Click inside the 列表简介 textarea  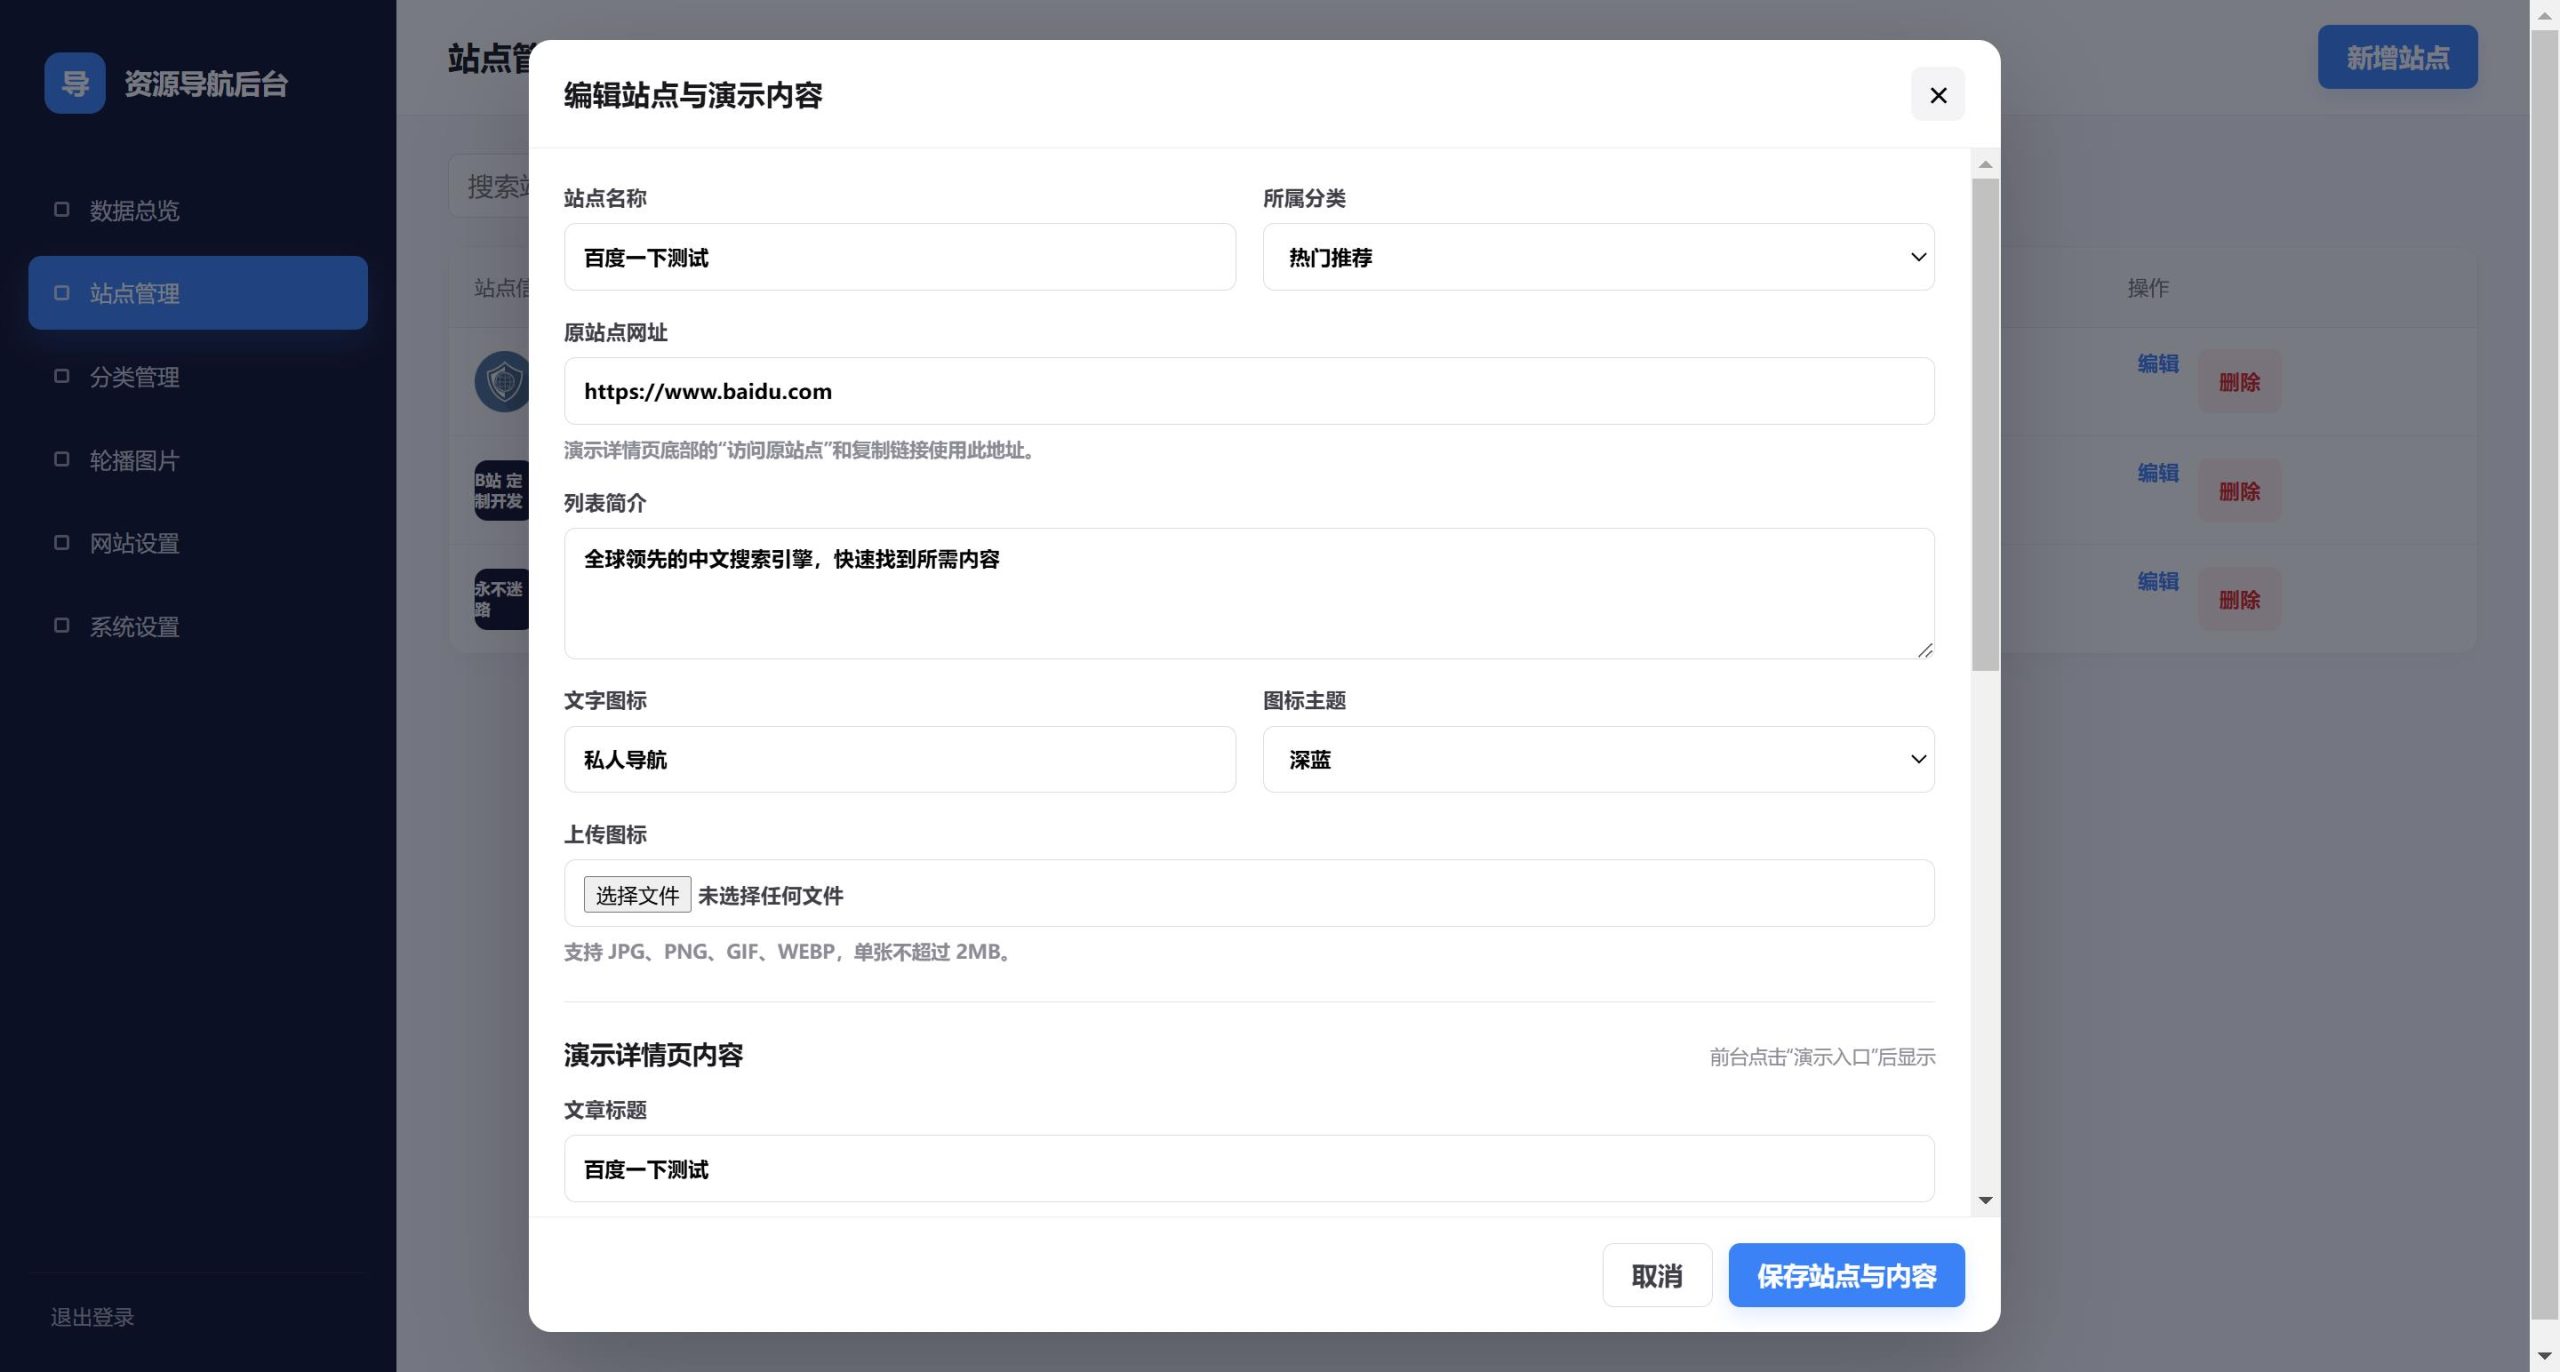coord(1249,593)
